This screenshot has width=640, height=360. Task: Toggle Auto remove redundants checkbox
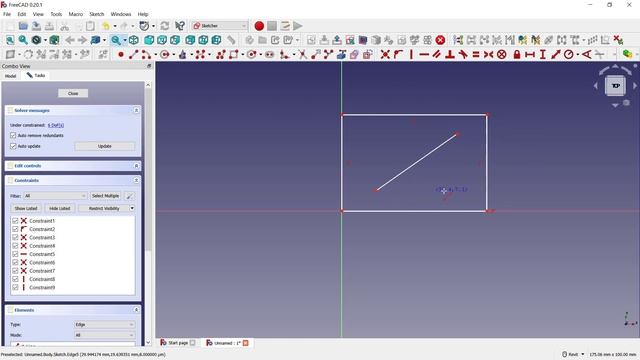point(13,135)
